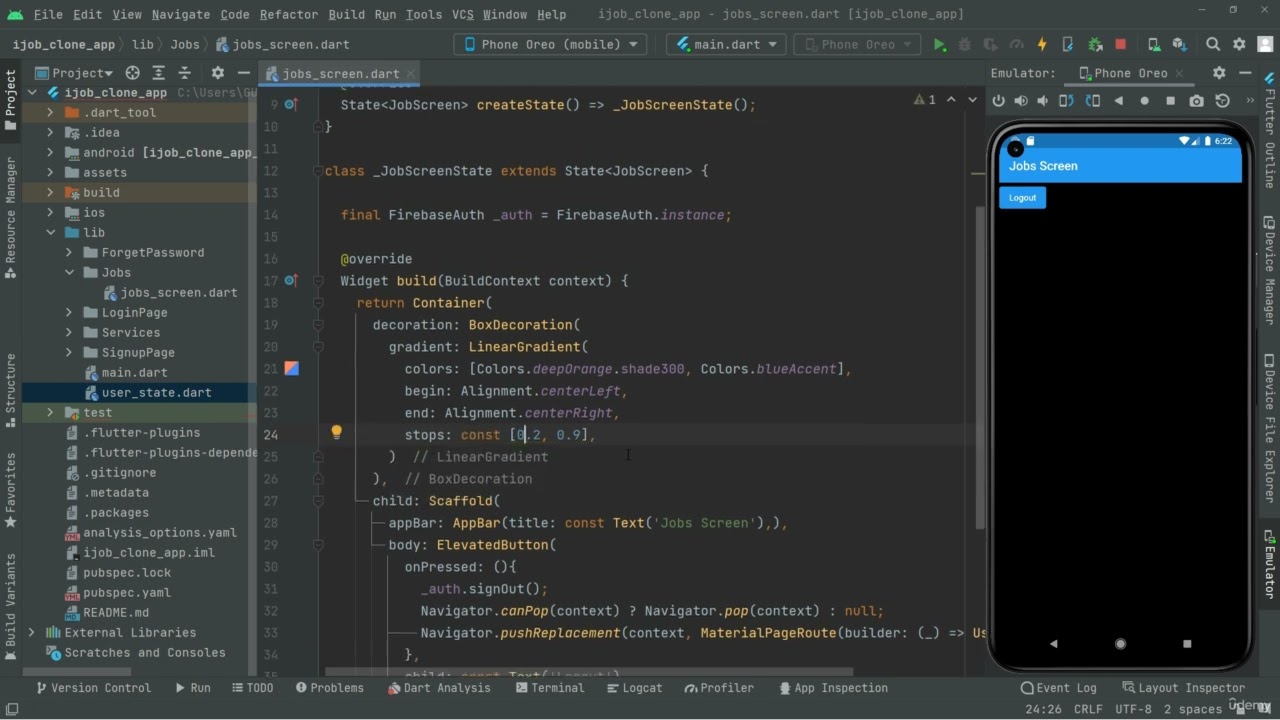
Task: Open IDE settings gear in main toolbar
Action: [1240, 44]
